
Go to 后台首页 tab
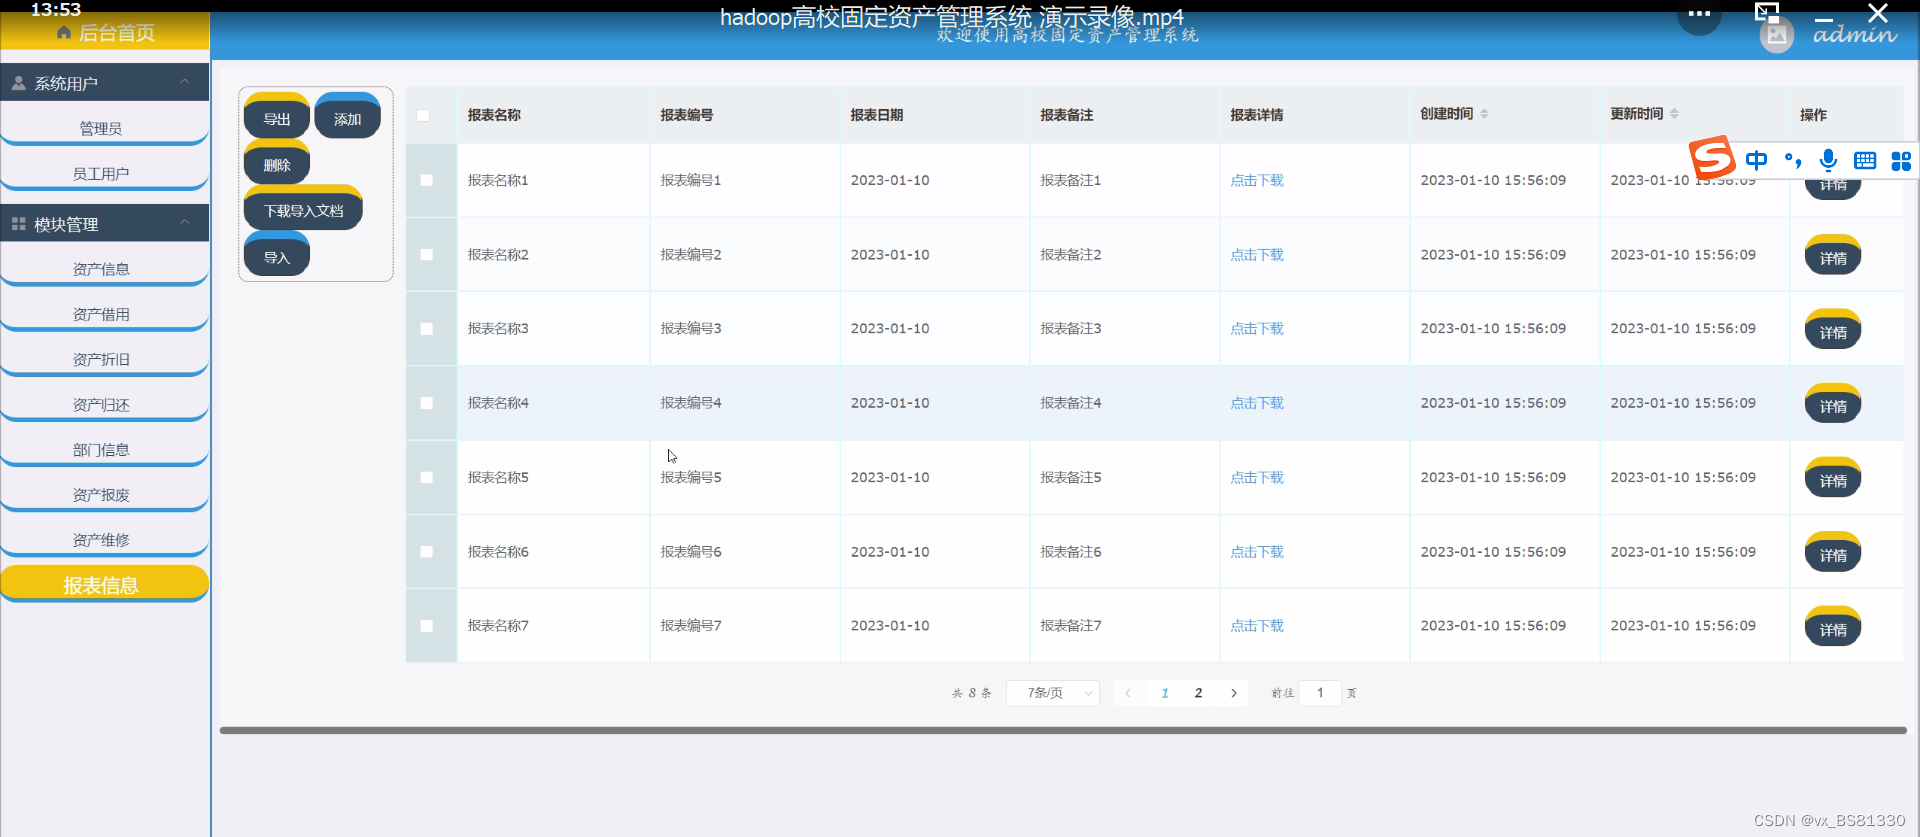coord(105,32)
